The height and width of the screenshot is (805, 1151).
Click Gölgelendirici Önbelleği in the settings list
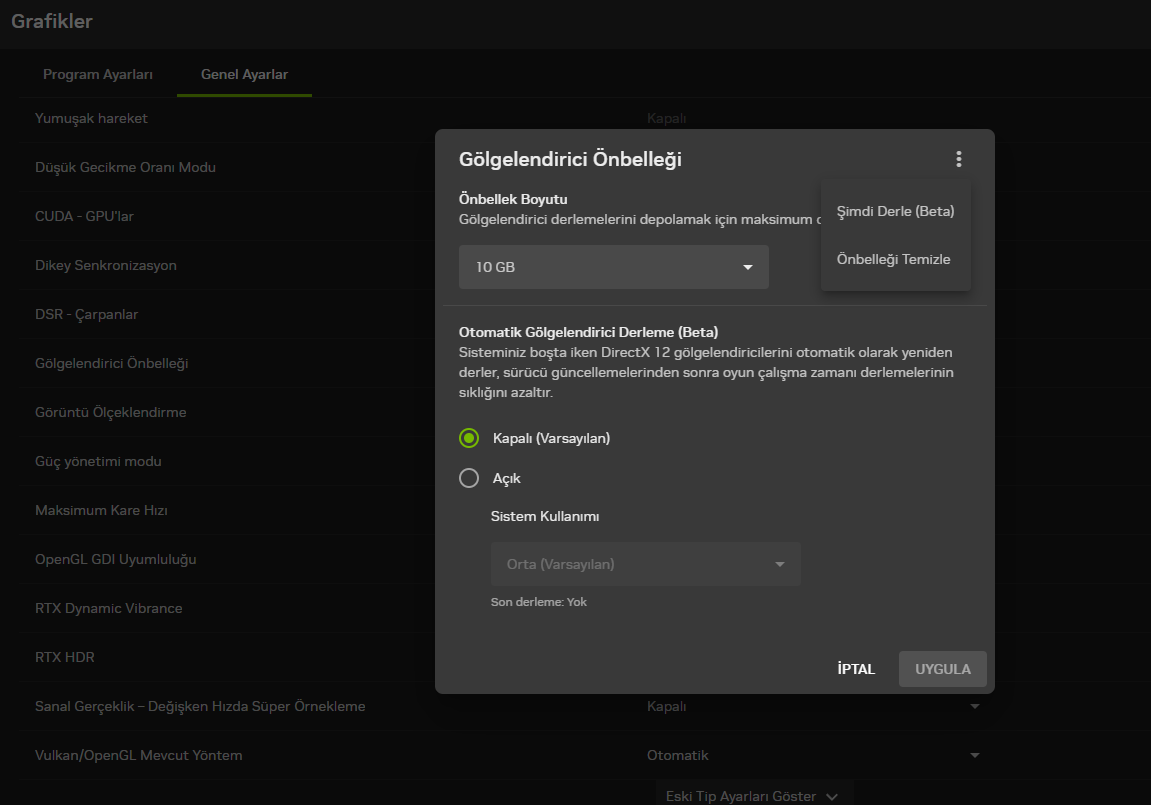(112, 363)
